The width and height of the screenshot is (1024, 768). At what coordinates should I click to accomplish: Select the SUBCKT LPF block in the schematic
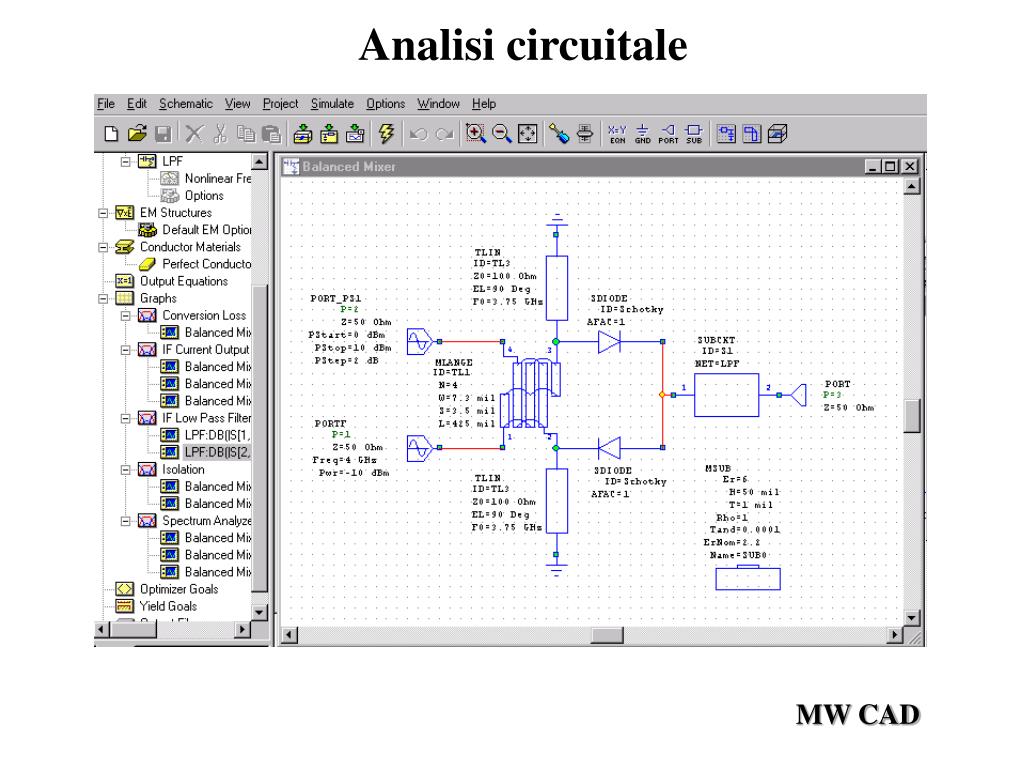click(x=726, y=395)
